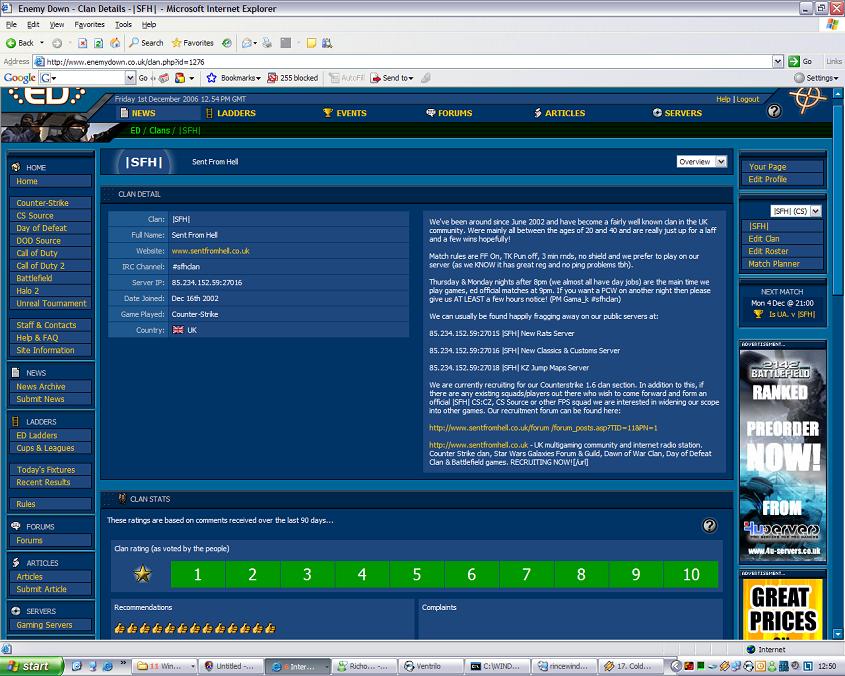
Task: Click the UK flag icon in the Country row
Action: click(x=178, y=330)
